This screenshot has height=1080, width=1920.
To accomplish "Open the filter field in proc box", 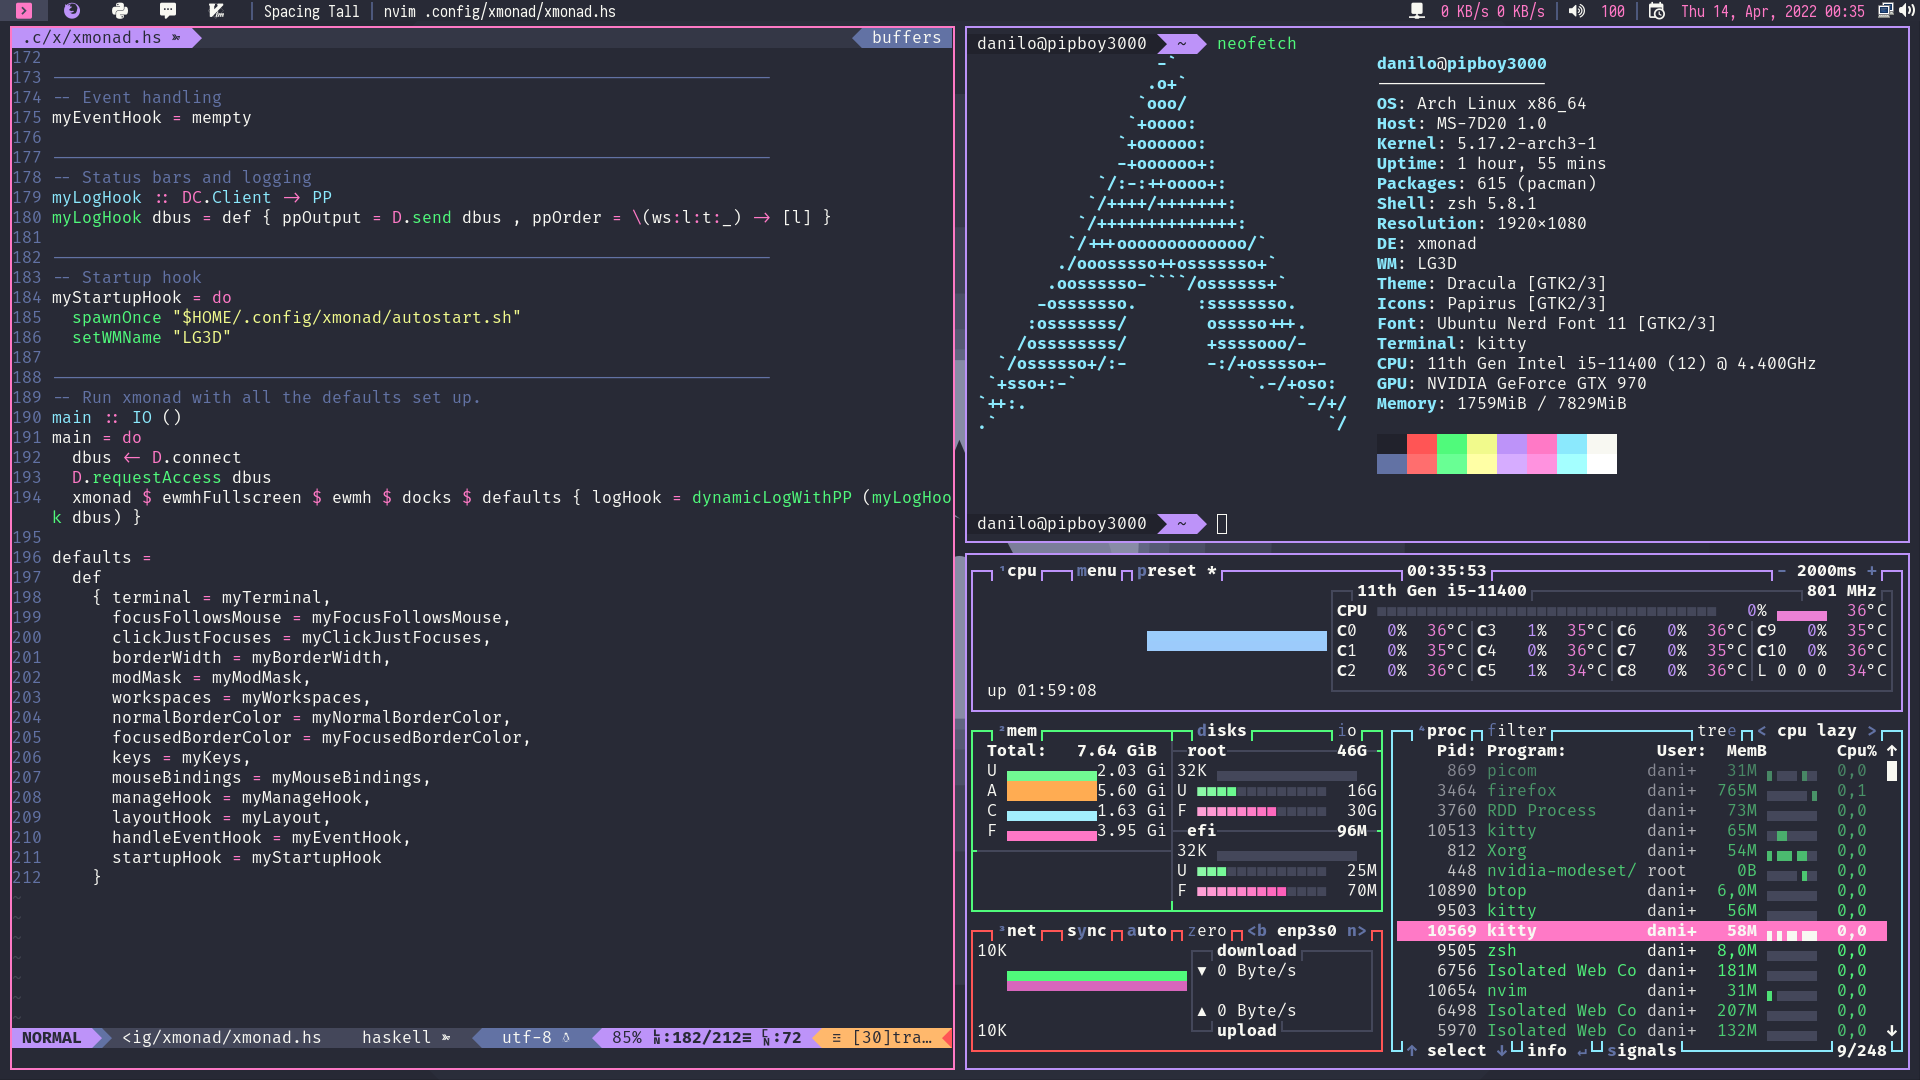I will (x=1516, y=731).
